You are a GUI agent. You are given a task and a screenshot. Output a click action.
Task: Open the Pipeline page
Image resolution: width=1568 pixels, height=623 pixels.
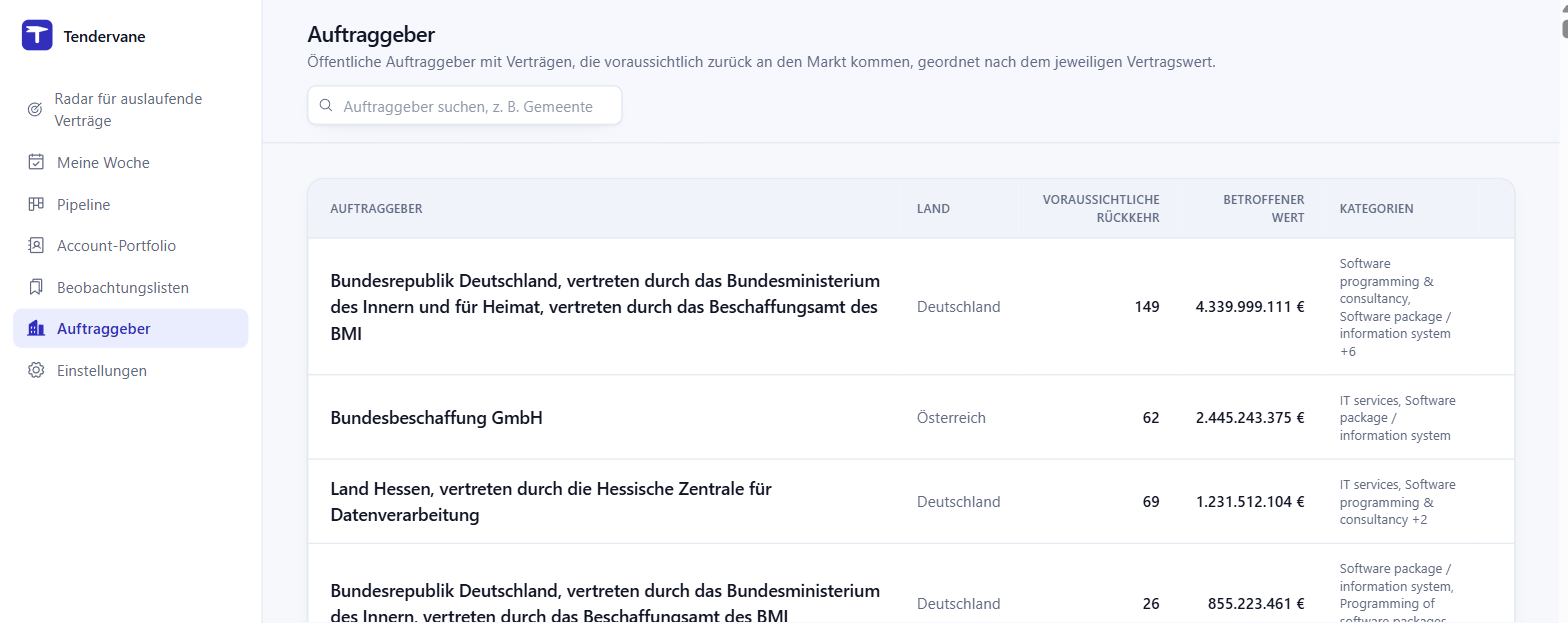130,204
